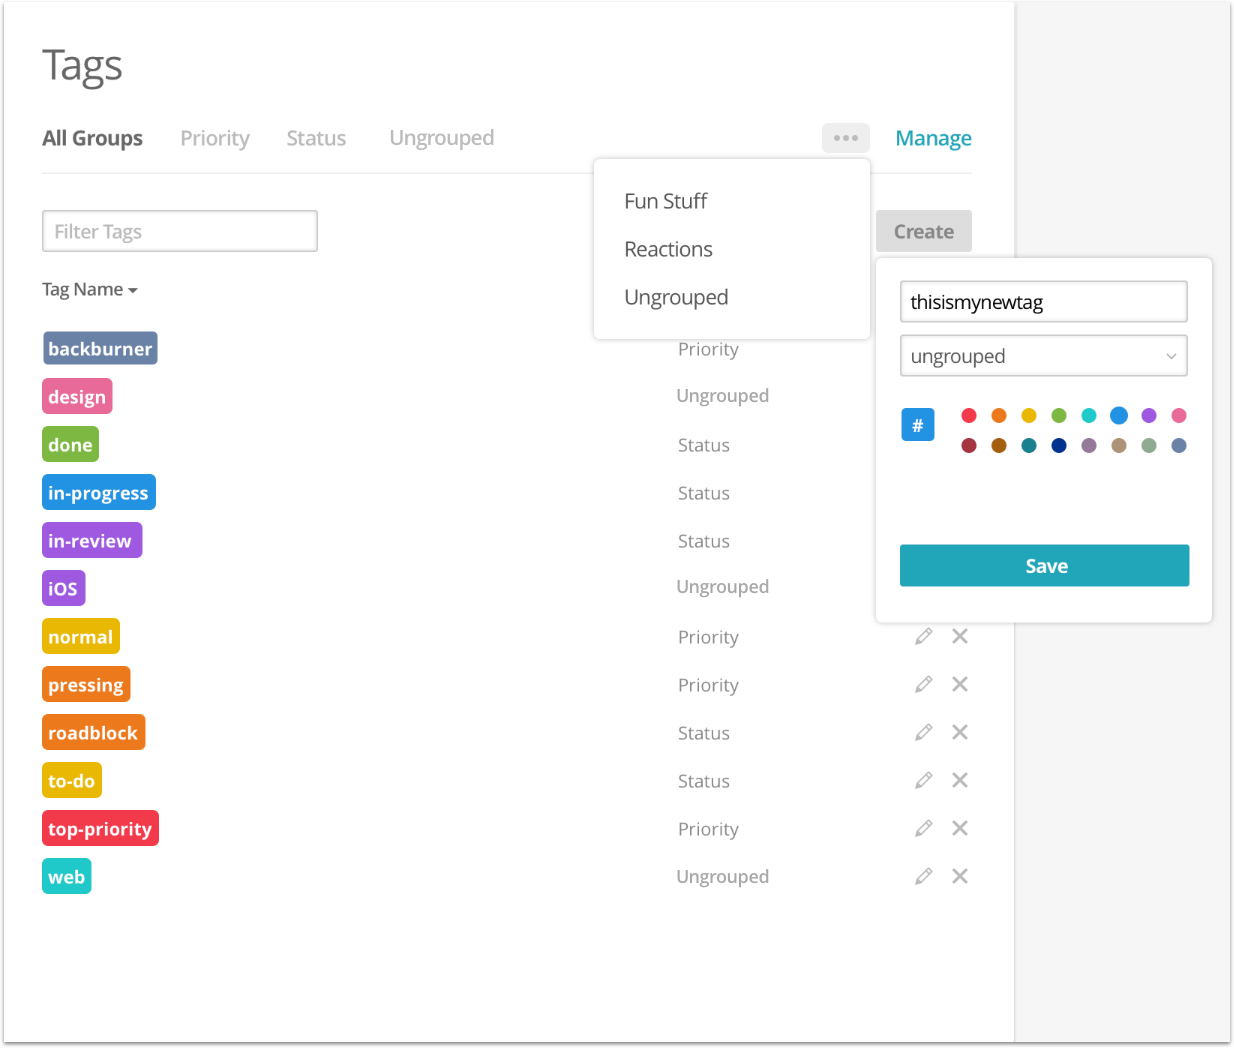
Task: Click the pencil edit icon for normal tag
Action: 923,636
